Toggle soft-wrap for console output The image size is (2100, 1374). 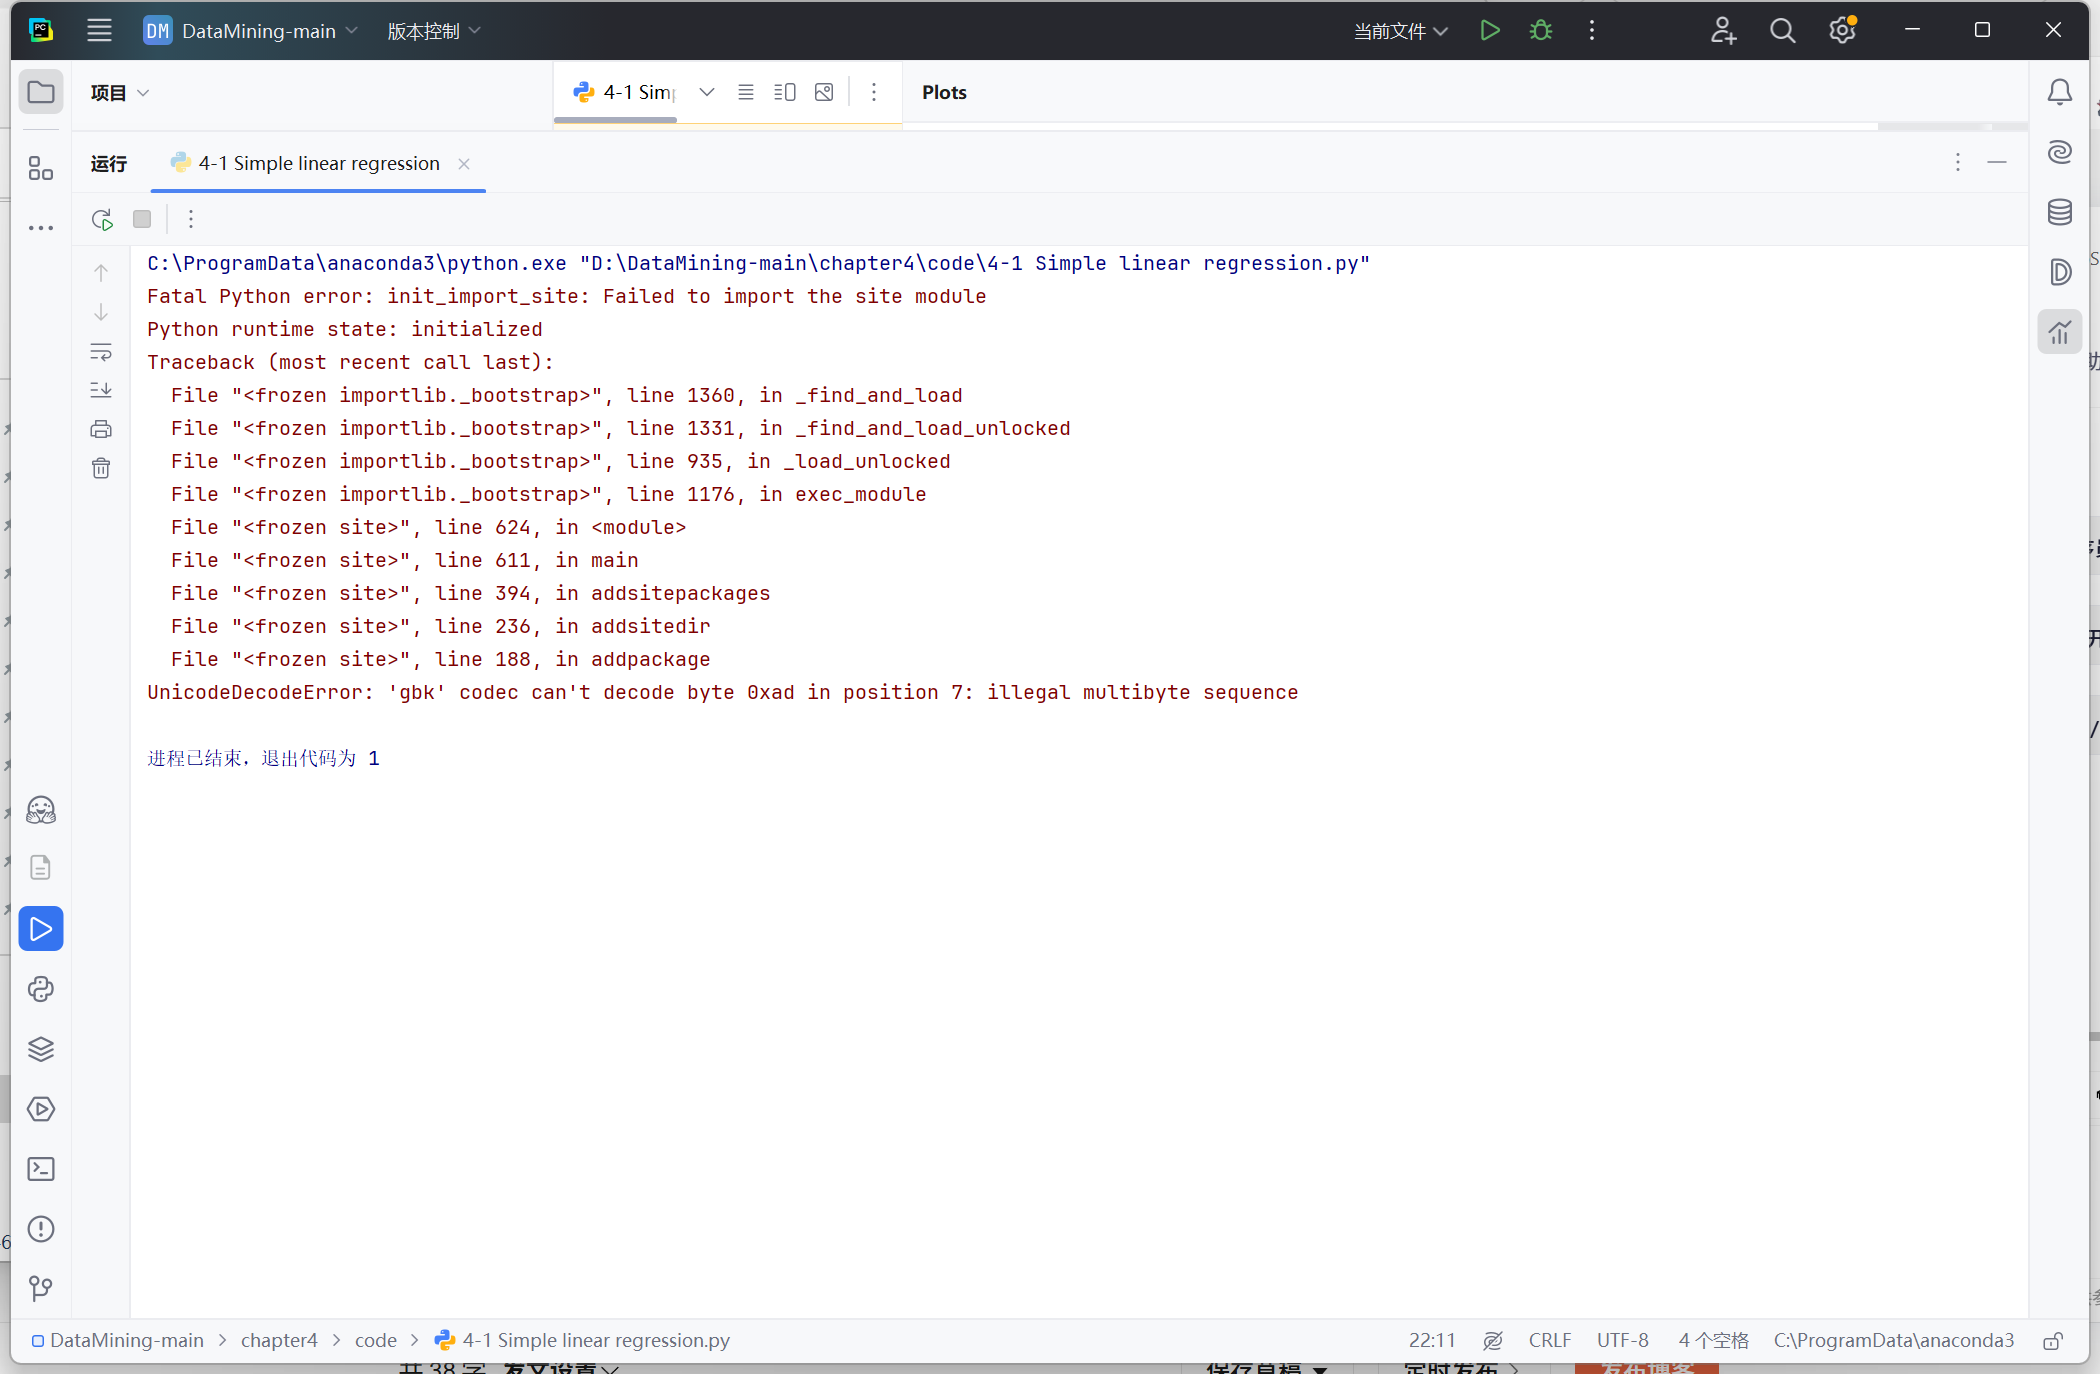[101, 351]
